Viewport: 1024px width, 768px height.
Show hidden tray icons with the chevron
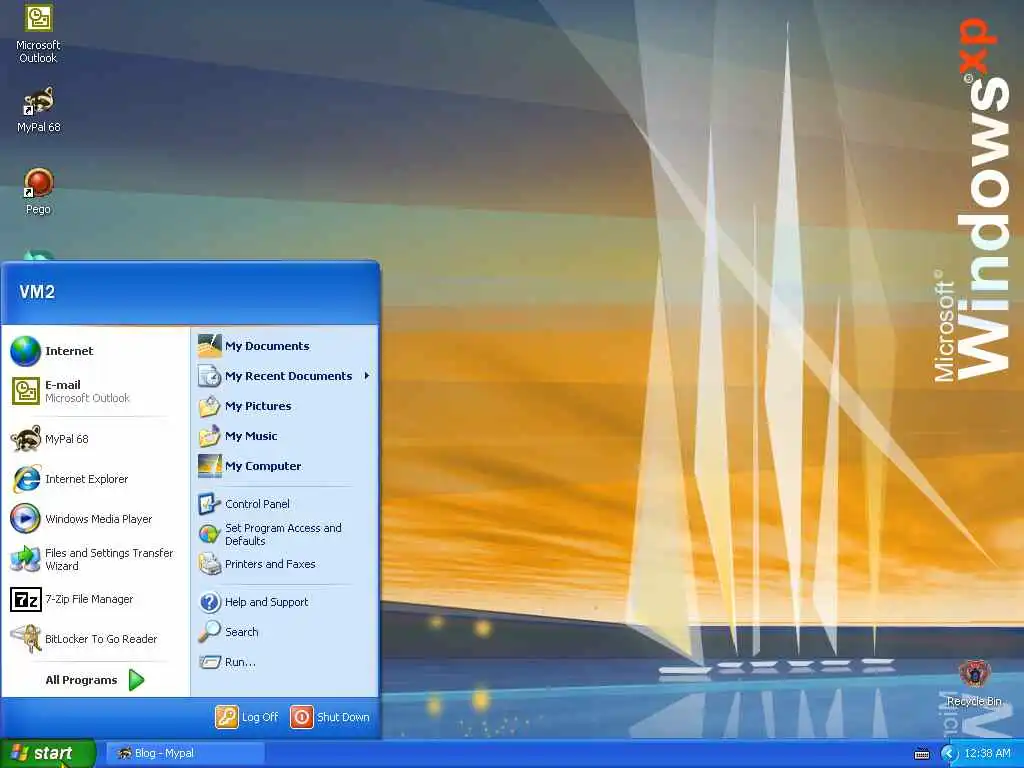point(949,754)
